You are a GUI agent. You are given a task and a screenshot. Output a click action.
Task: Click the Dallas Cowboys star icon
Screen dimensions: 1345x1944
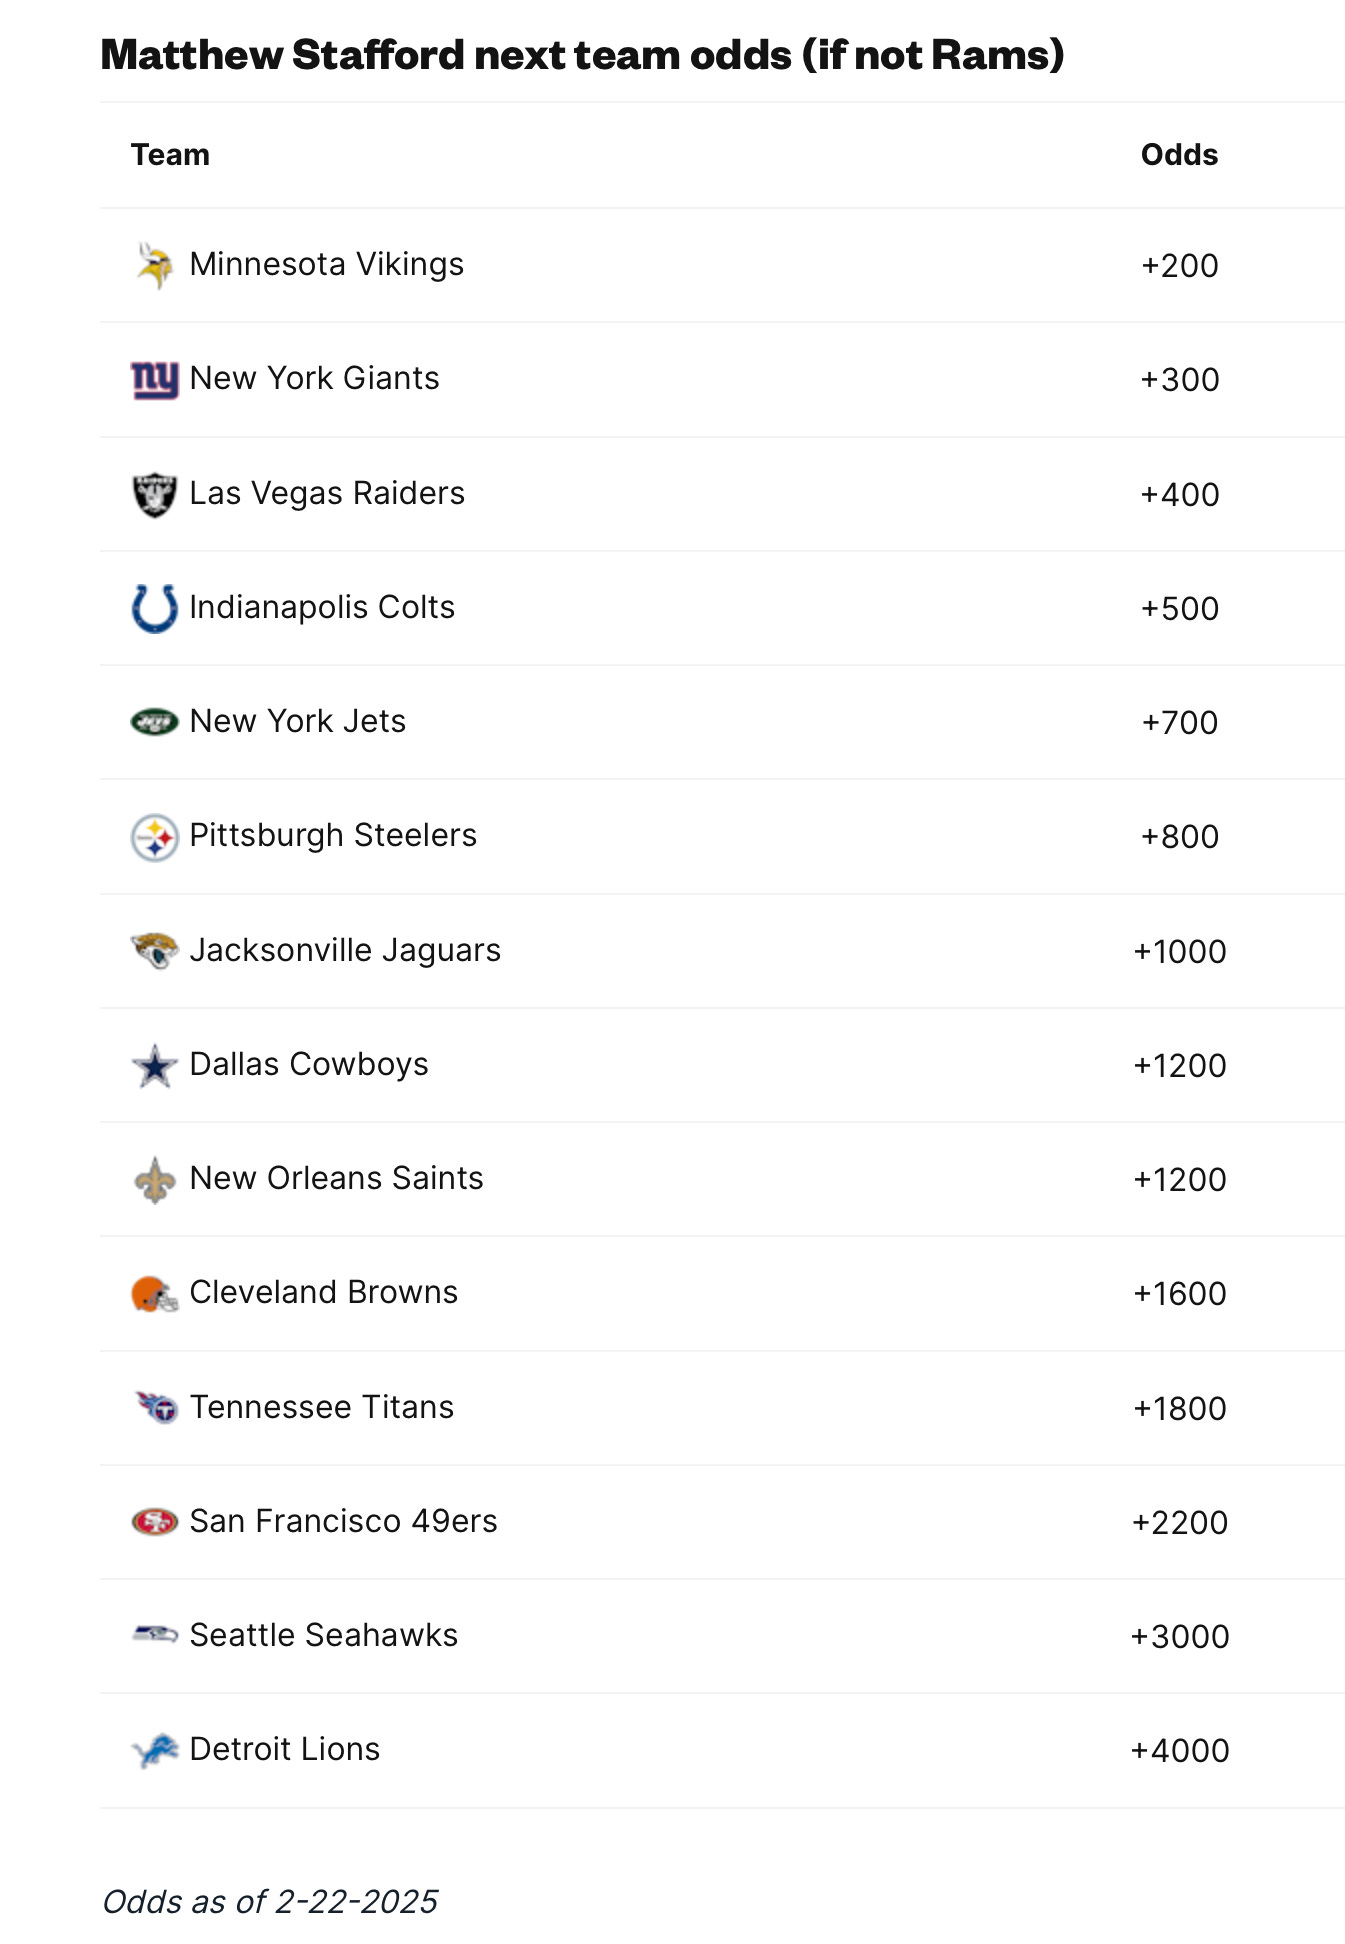(x=155, y=1066)
